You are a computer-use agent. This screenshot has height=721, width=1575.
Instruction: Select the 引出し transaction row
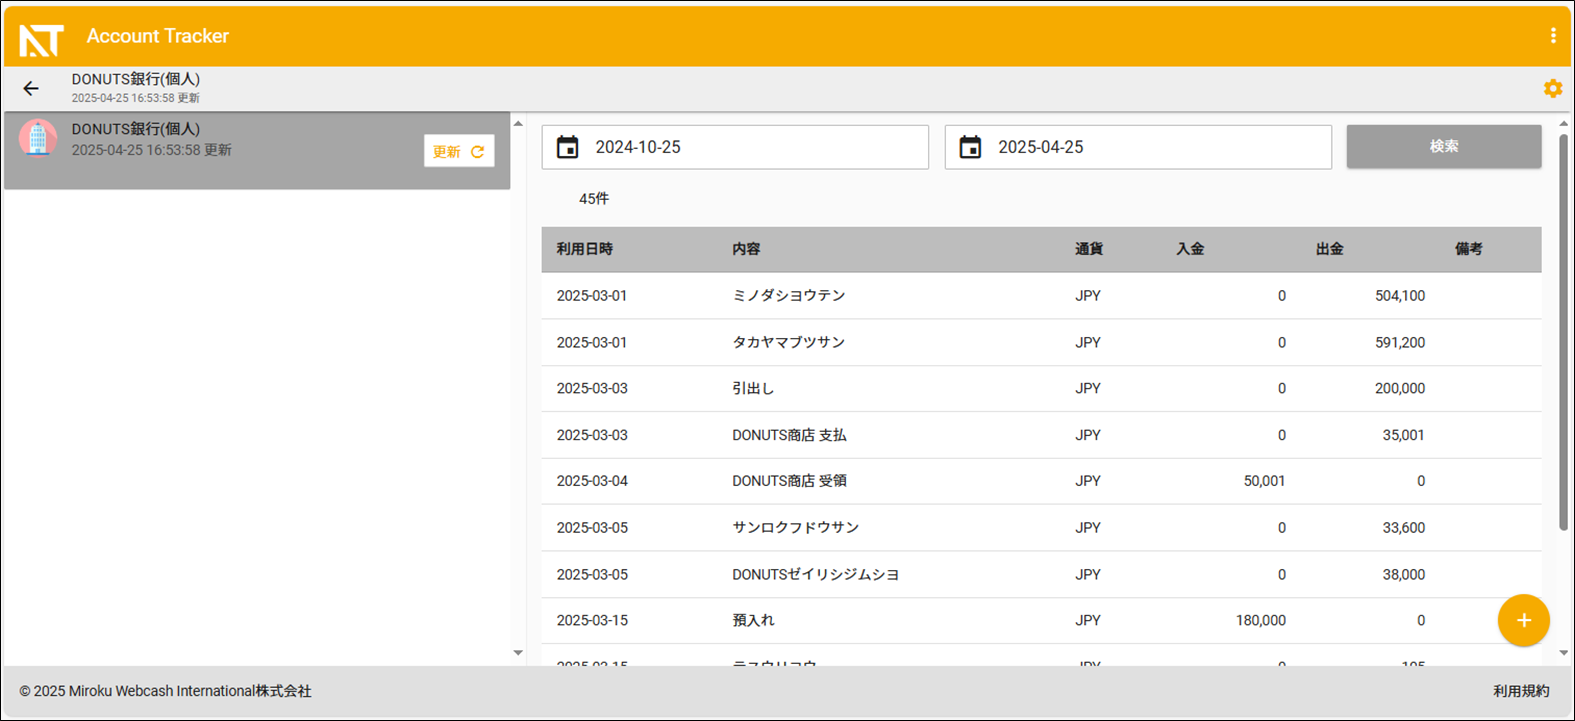(x=1041, y=388)
